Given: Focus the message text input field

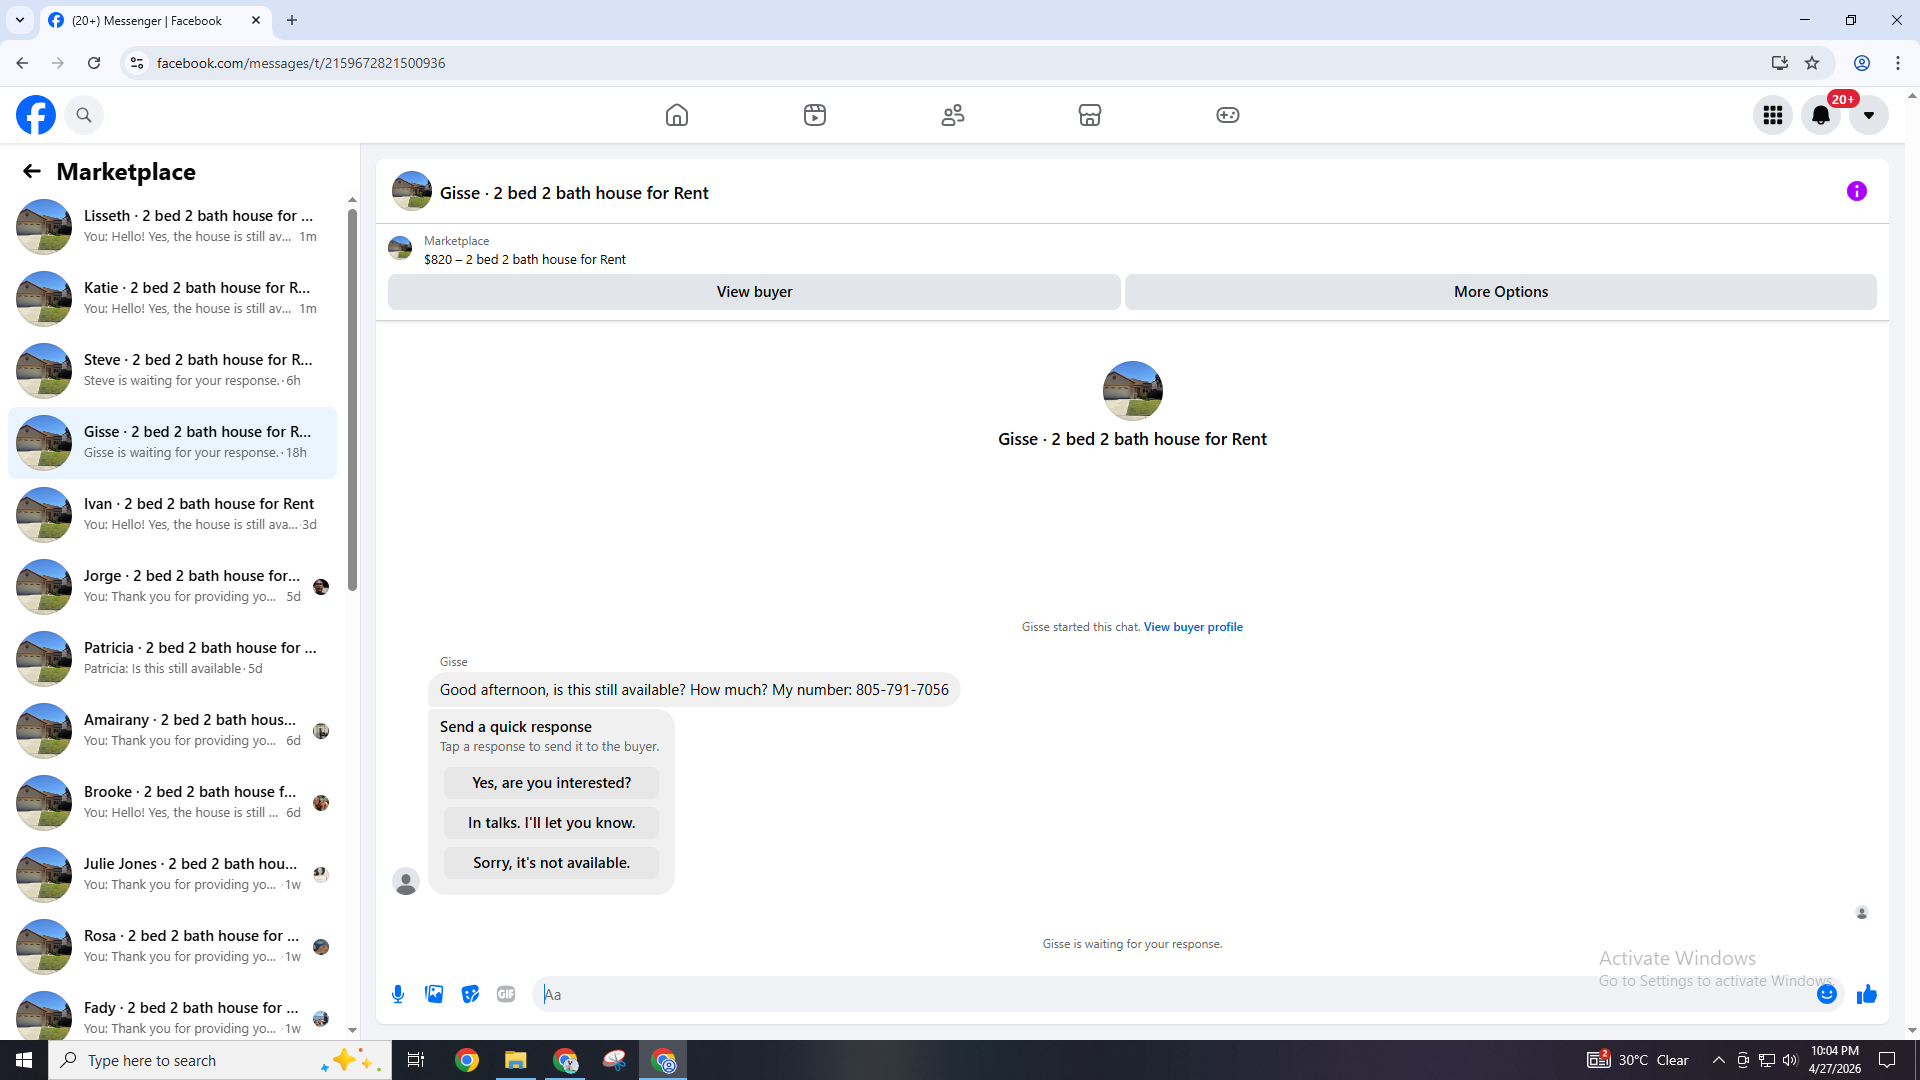Looking at the screenshot, I should [x=1170, y=994].
